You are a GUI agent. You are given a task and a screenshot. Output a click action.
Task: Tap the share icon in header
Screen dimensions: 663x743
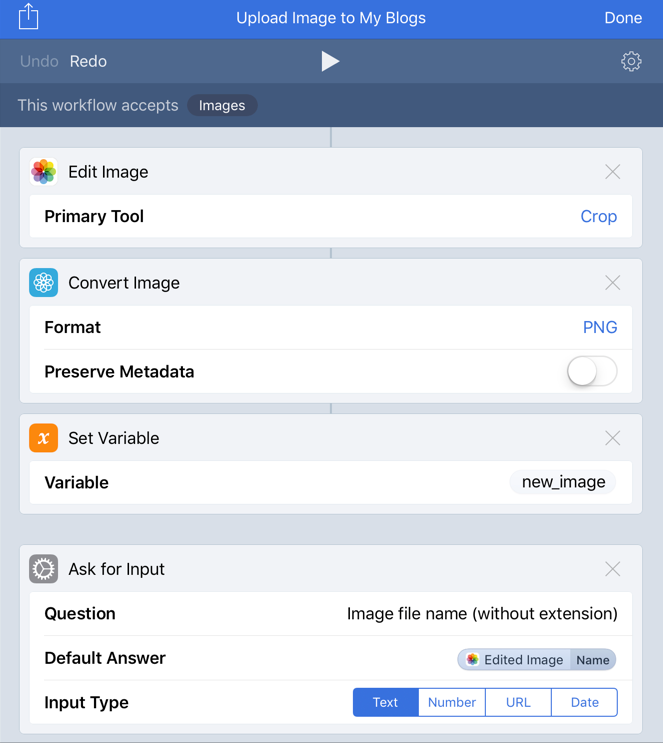pyautogui.click(x=28, y=17)
